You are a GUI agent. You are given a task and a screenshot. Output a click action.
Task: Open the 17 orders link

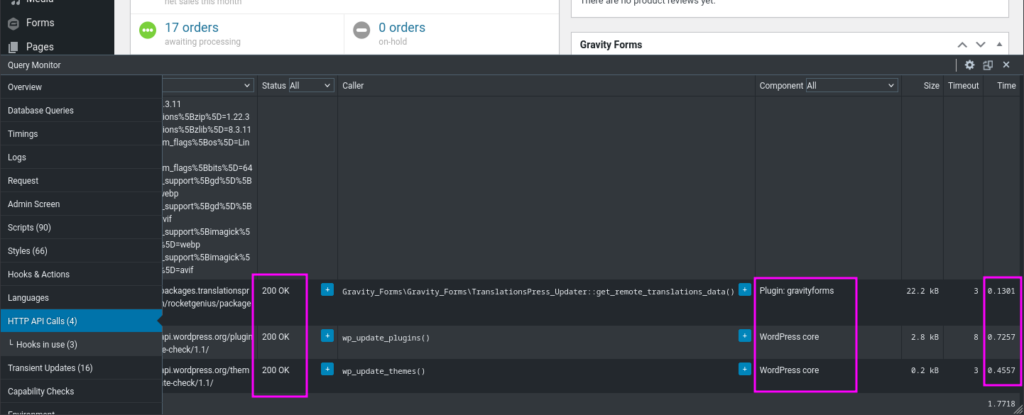pos(191,27)
